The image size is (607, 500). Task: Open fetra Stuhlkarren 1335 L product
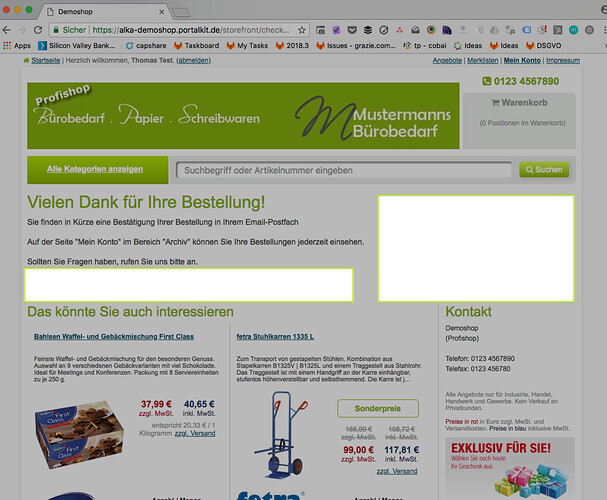click(276, 337)
